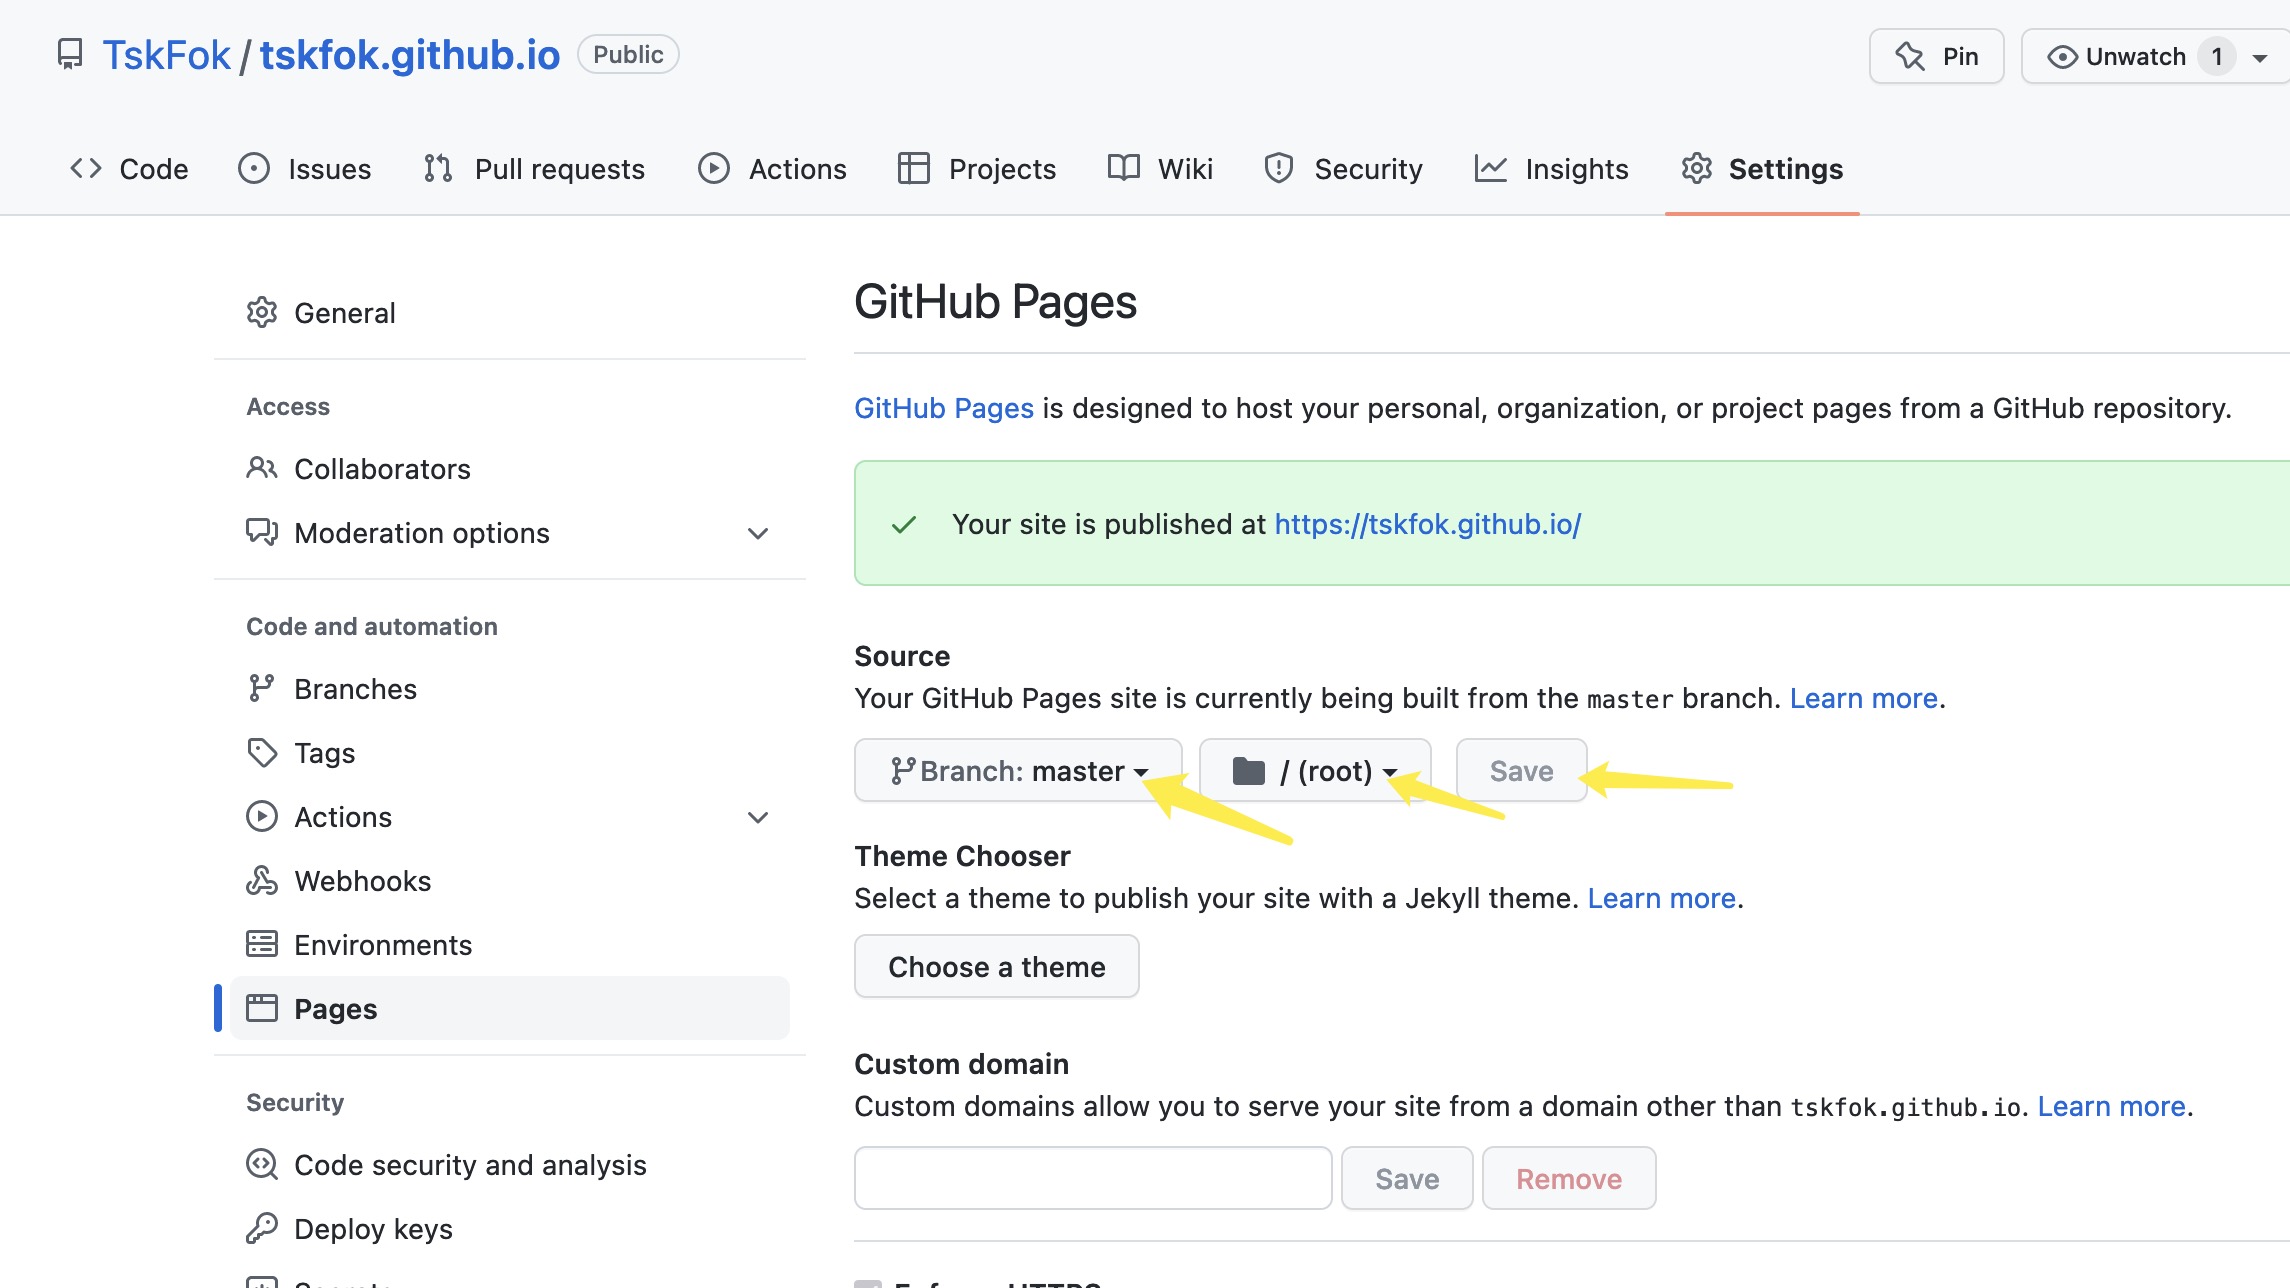Screen dimensions: 2290x1288
Task: Focus the Custom domain text field
Action: (x=1093, y=1178)
